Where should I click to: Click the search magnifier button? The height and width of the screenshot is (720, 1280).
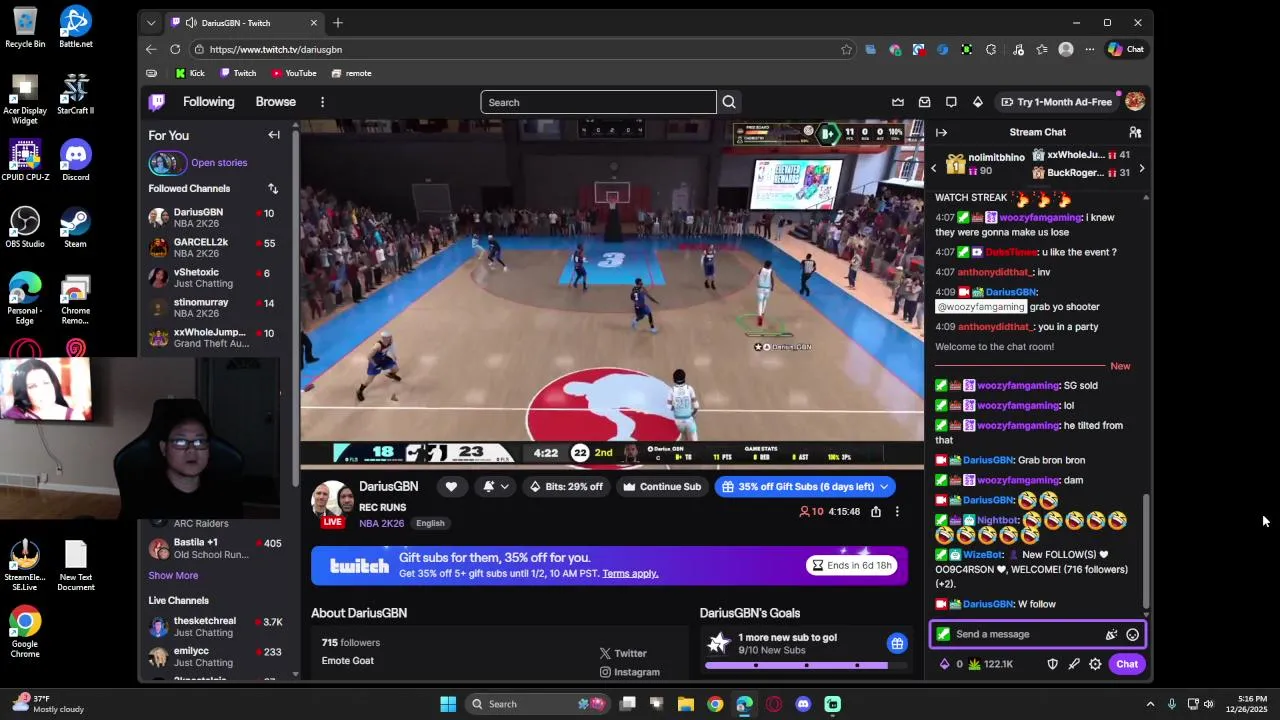[x=729, y=102]
